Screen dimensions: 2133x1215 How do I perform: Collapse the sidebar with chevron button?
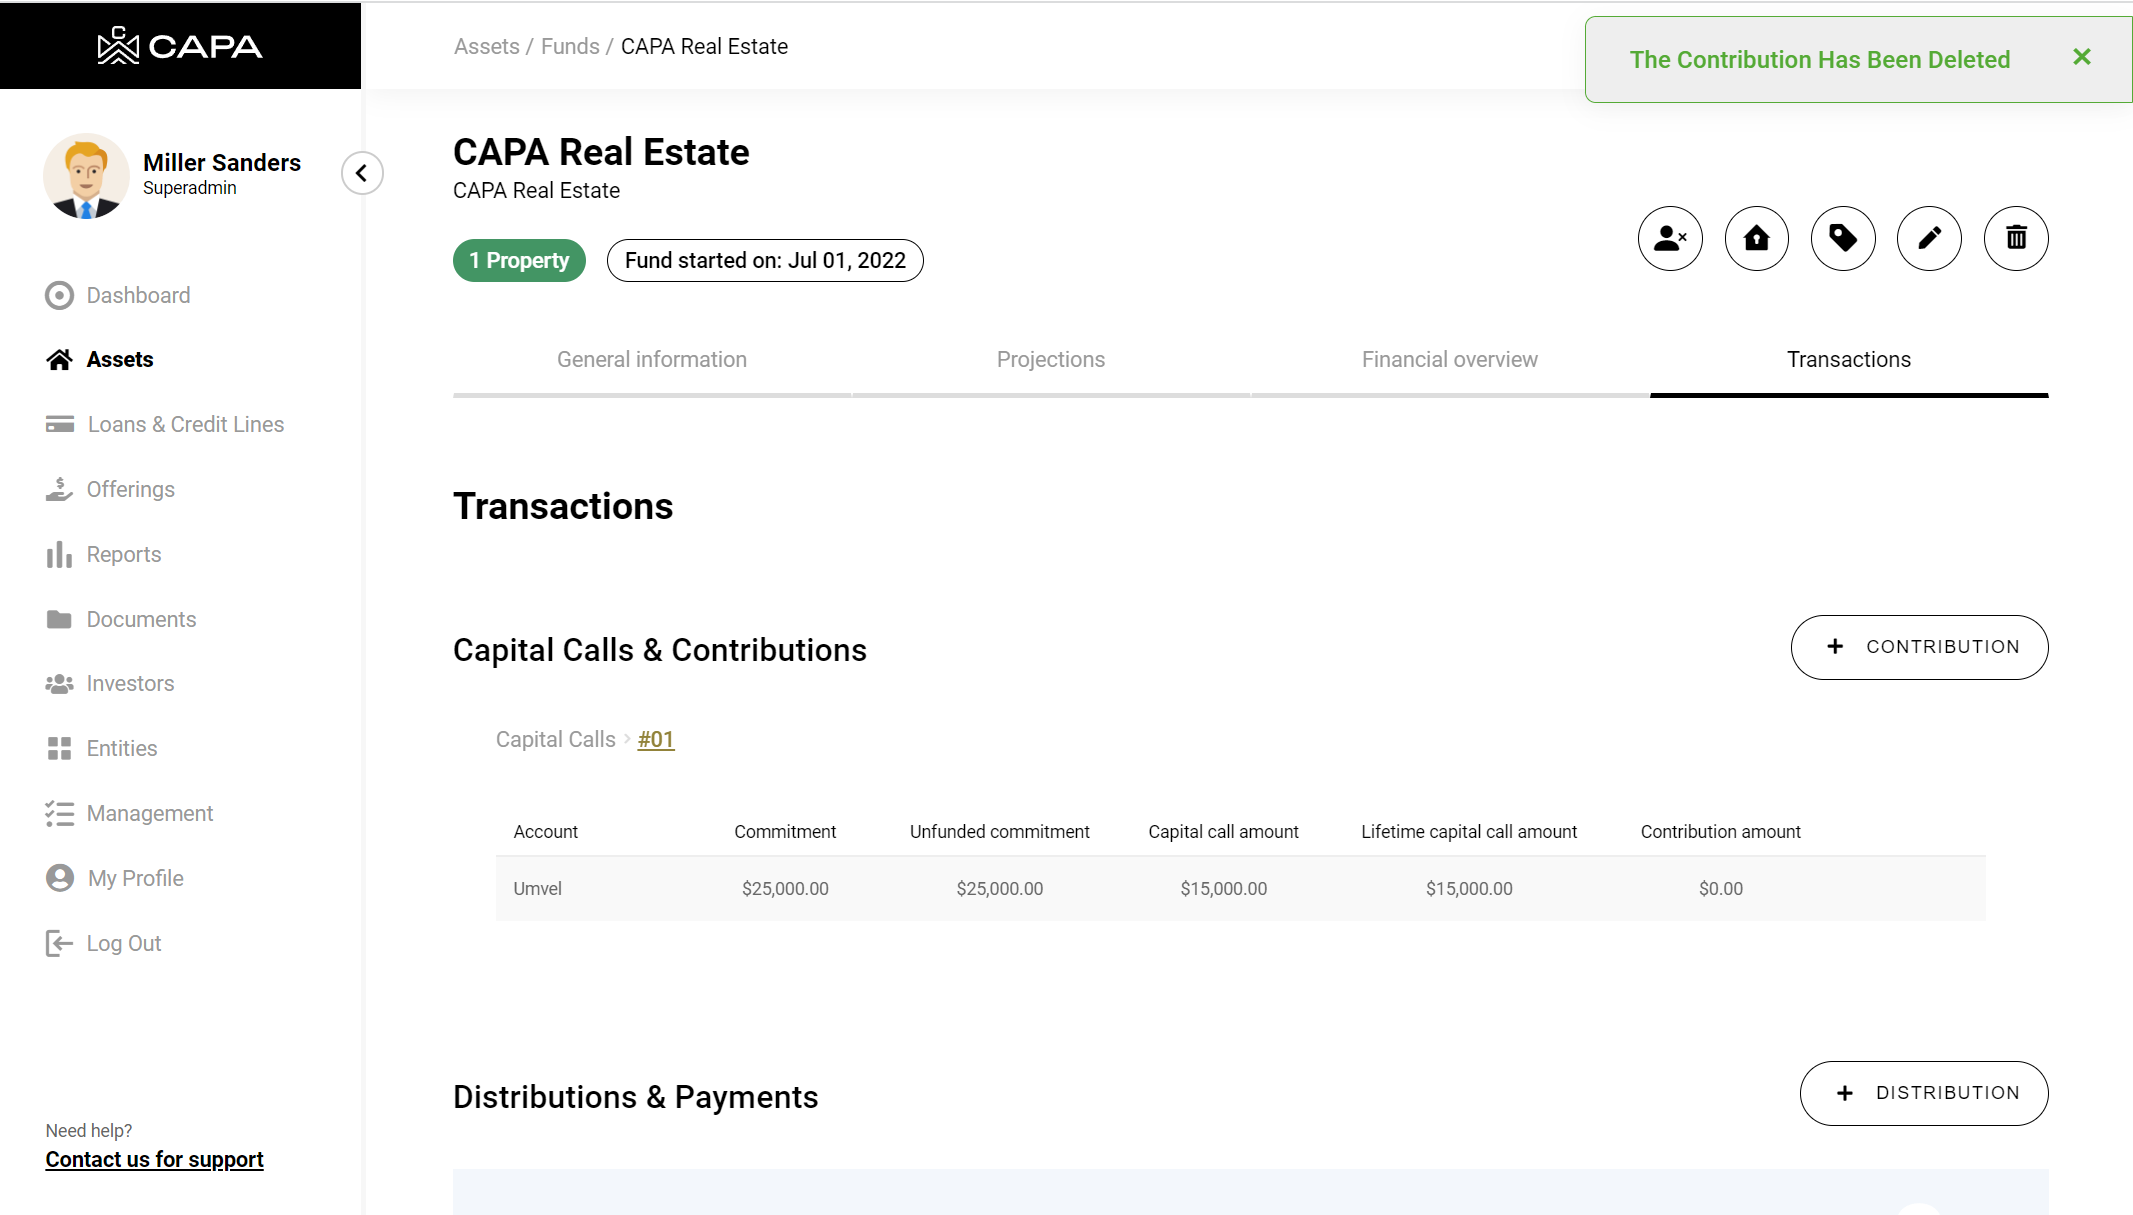point(362,173)
